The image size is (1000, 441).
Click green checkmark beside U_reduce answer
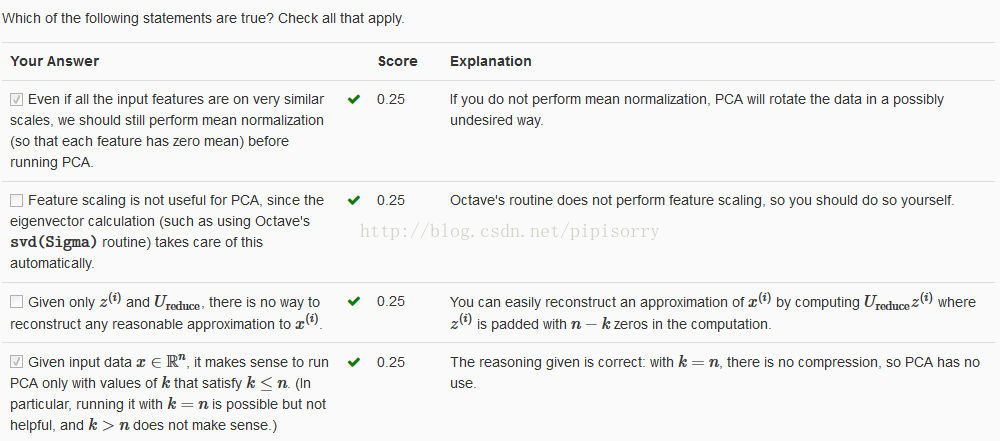point(353,301)
